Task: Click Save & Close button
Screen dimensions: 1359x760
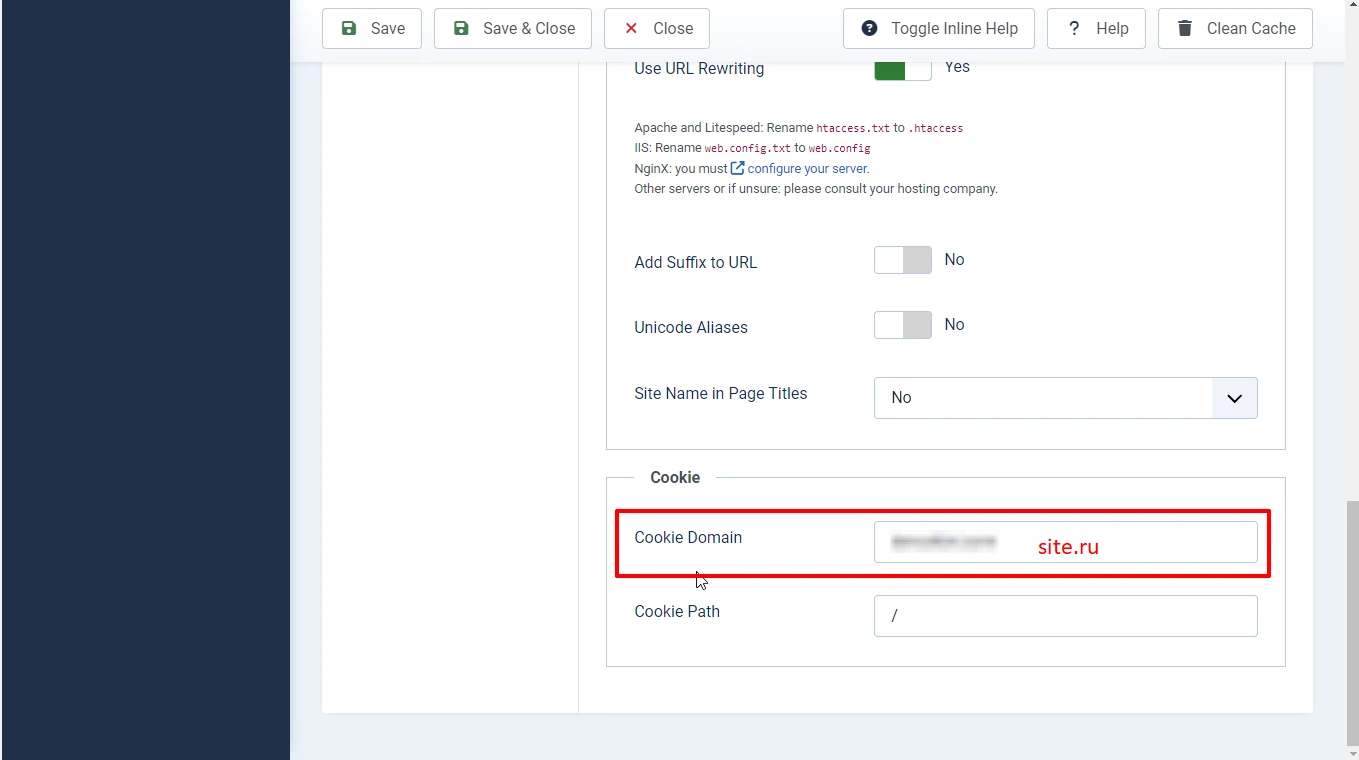Action: [513, 29]
